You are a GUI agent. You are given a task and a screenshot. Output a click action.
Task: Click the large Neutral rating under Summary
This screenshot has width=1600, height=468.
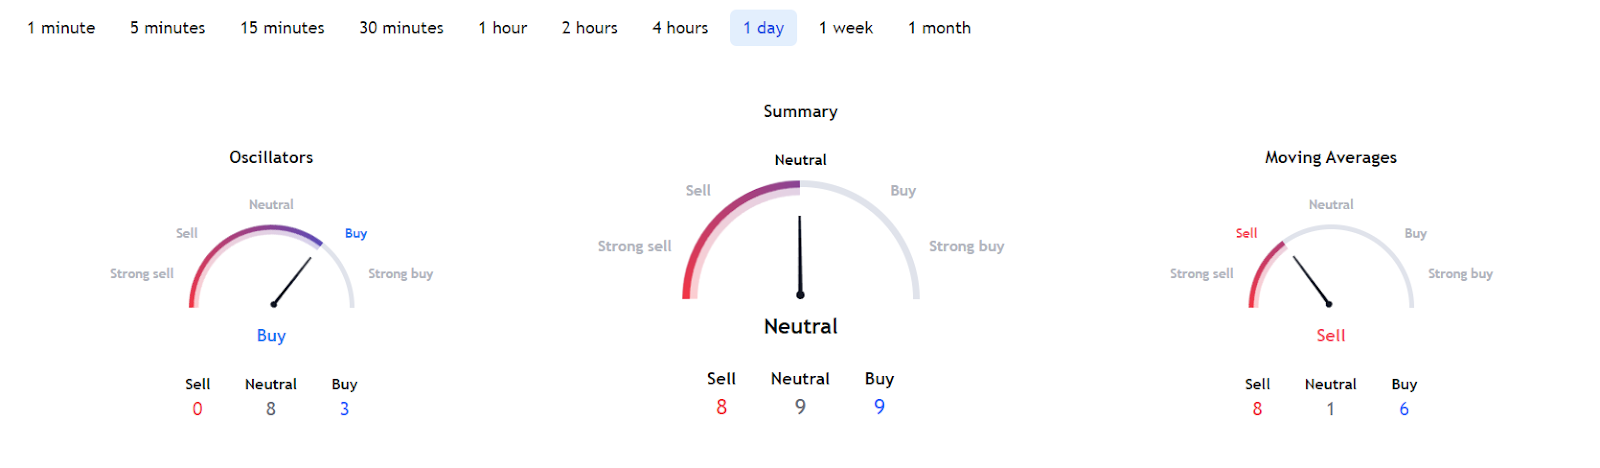[800, 326]
